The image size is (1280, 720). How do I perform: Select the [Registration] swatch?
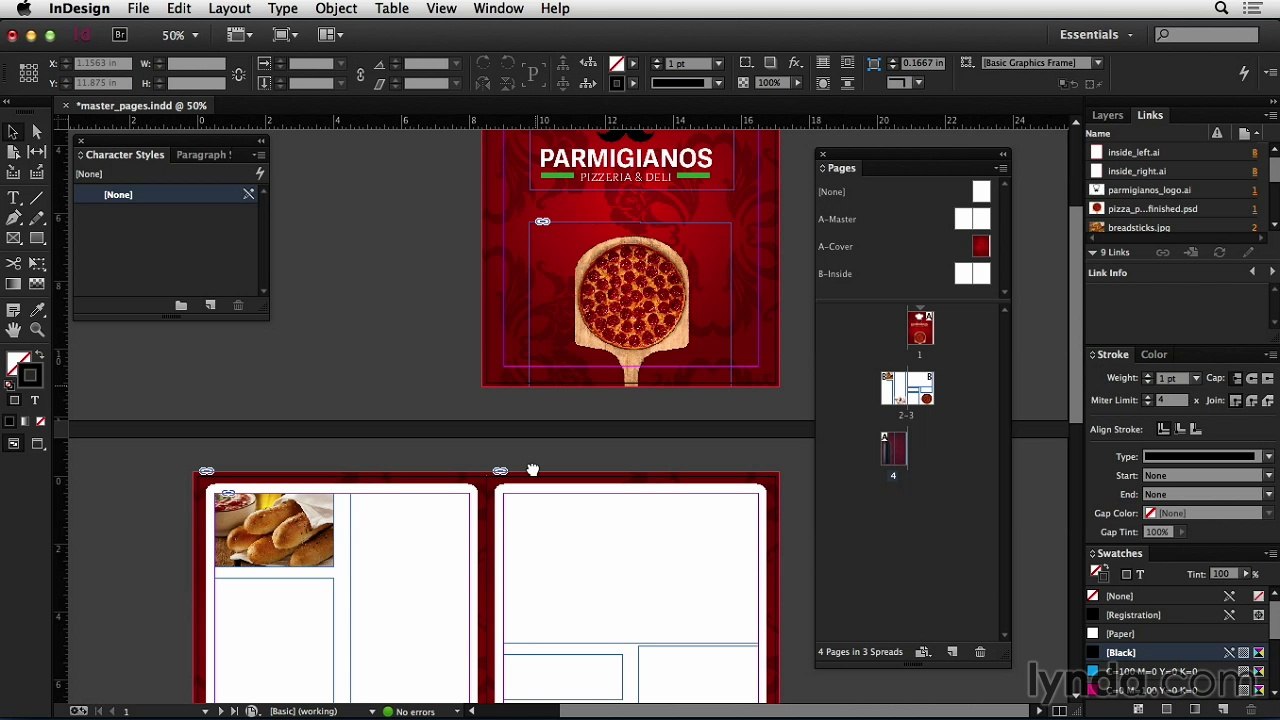(x=1177, y=615)
